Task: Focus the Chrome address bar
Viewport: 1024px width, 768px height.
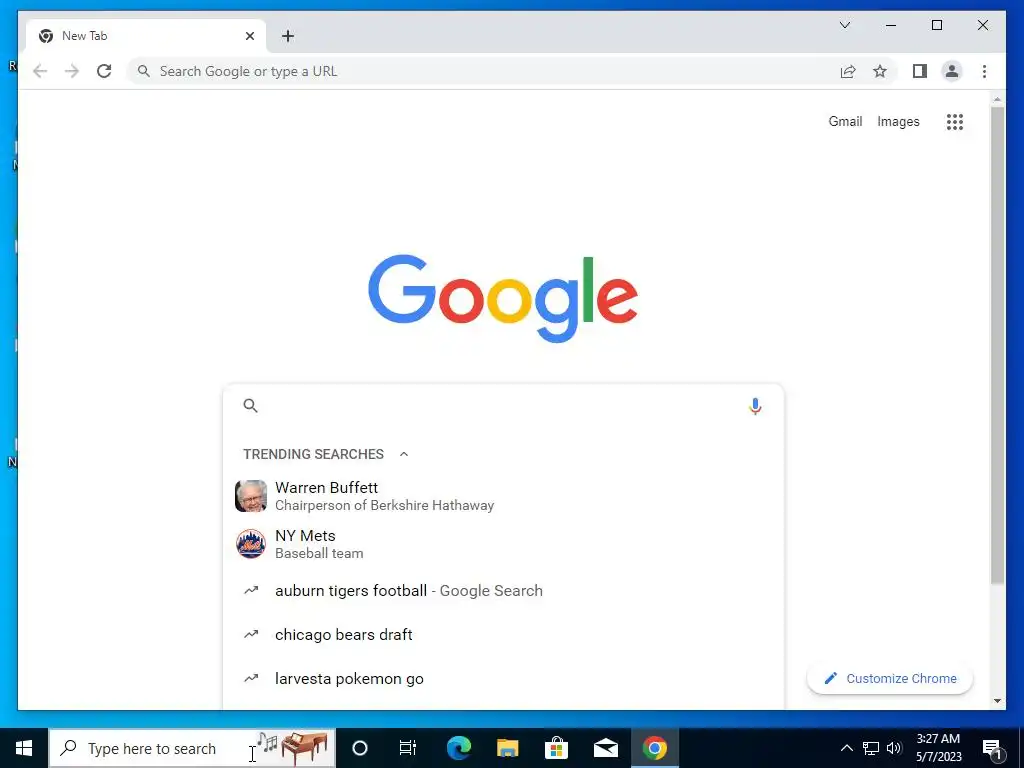Action: pos(483,71)
